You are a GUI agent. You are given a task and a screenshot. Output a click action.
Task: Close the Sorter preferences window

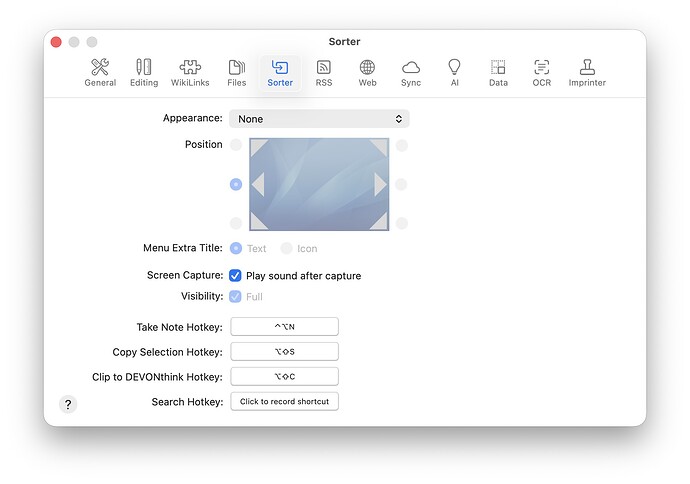click(x=56, y=42)
